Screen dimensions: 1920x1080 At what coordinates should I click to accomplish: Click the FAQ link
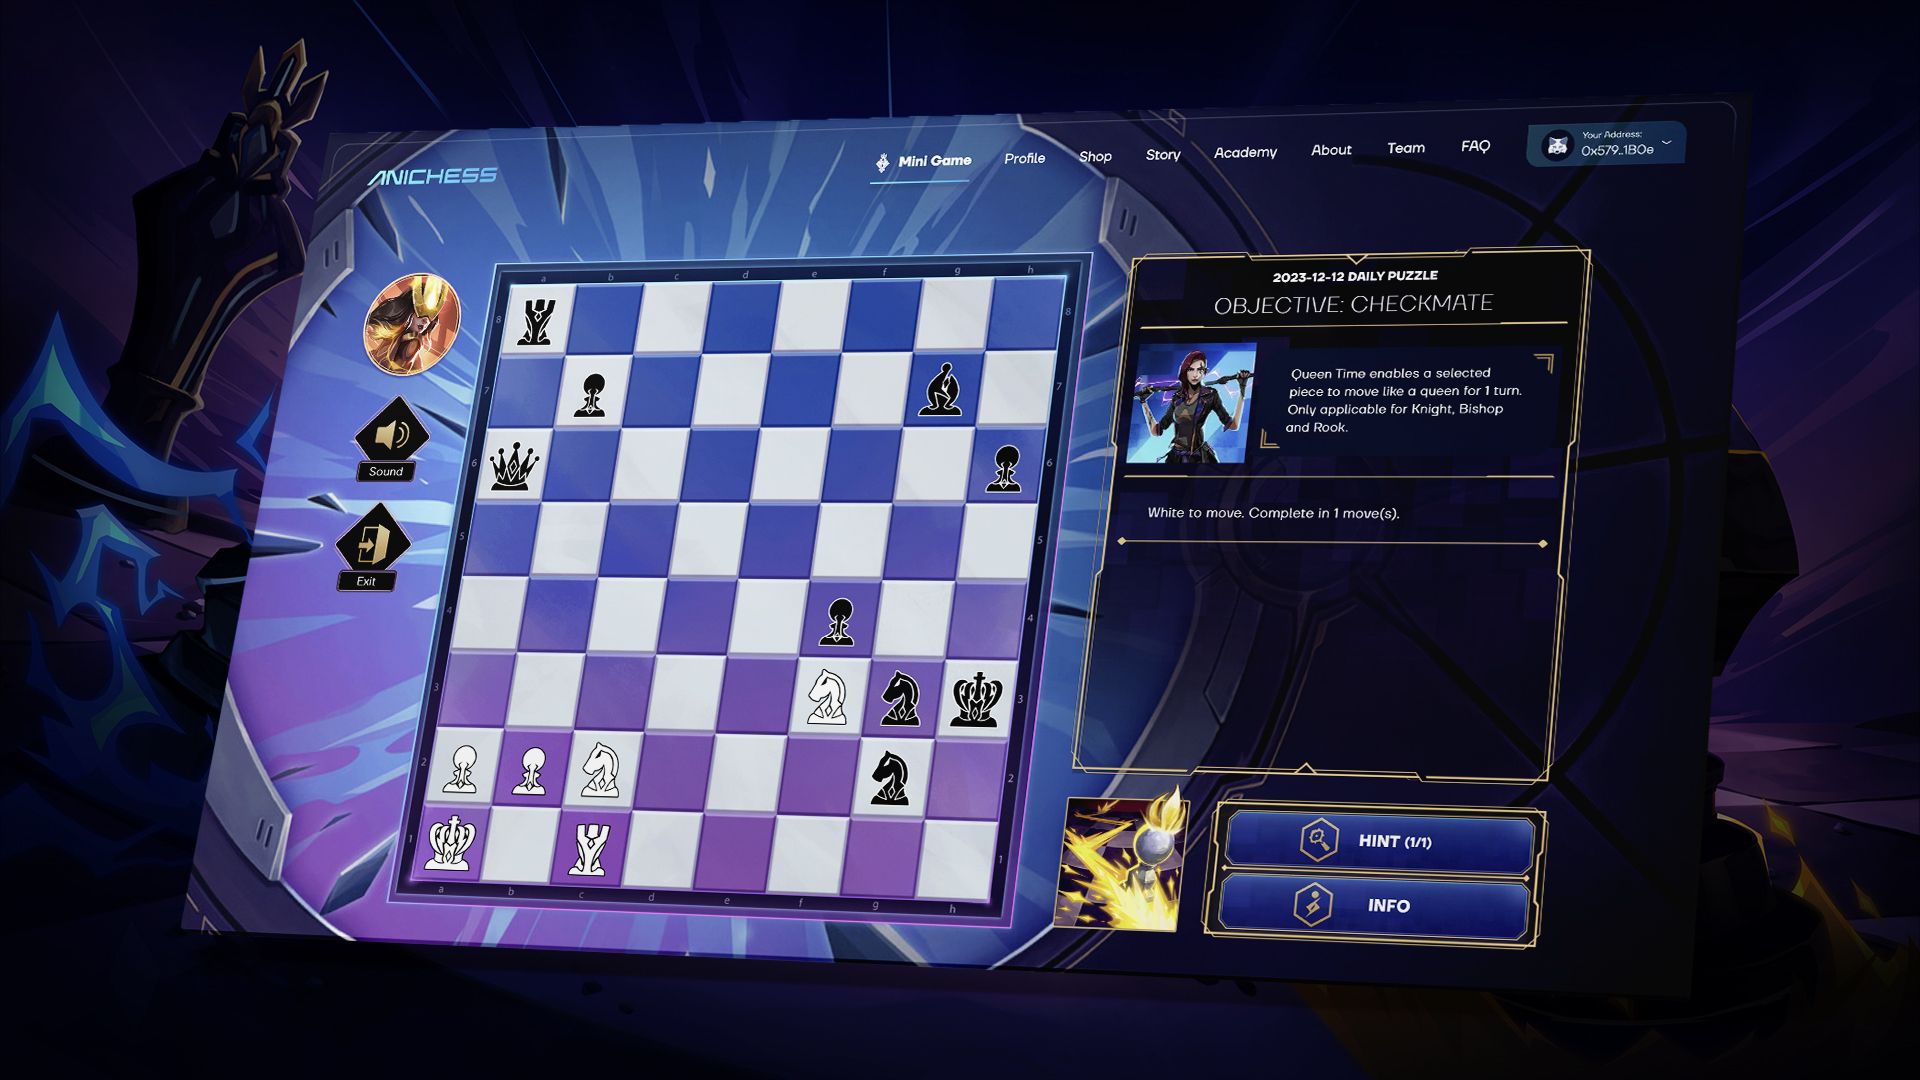1475,146
